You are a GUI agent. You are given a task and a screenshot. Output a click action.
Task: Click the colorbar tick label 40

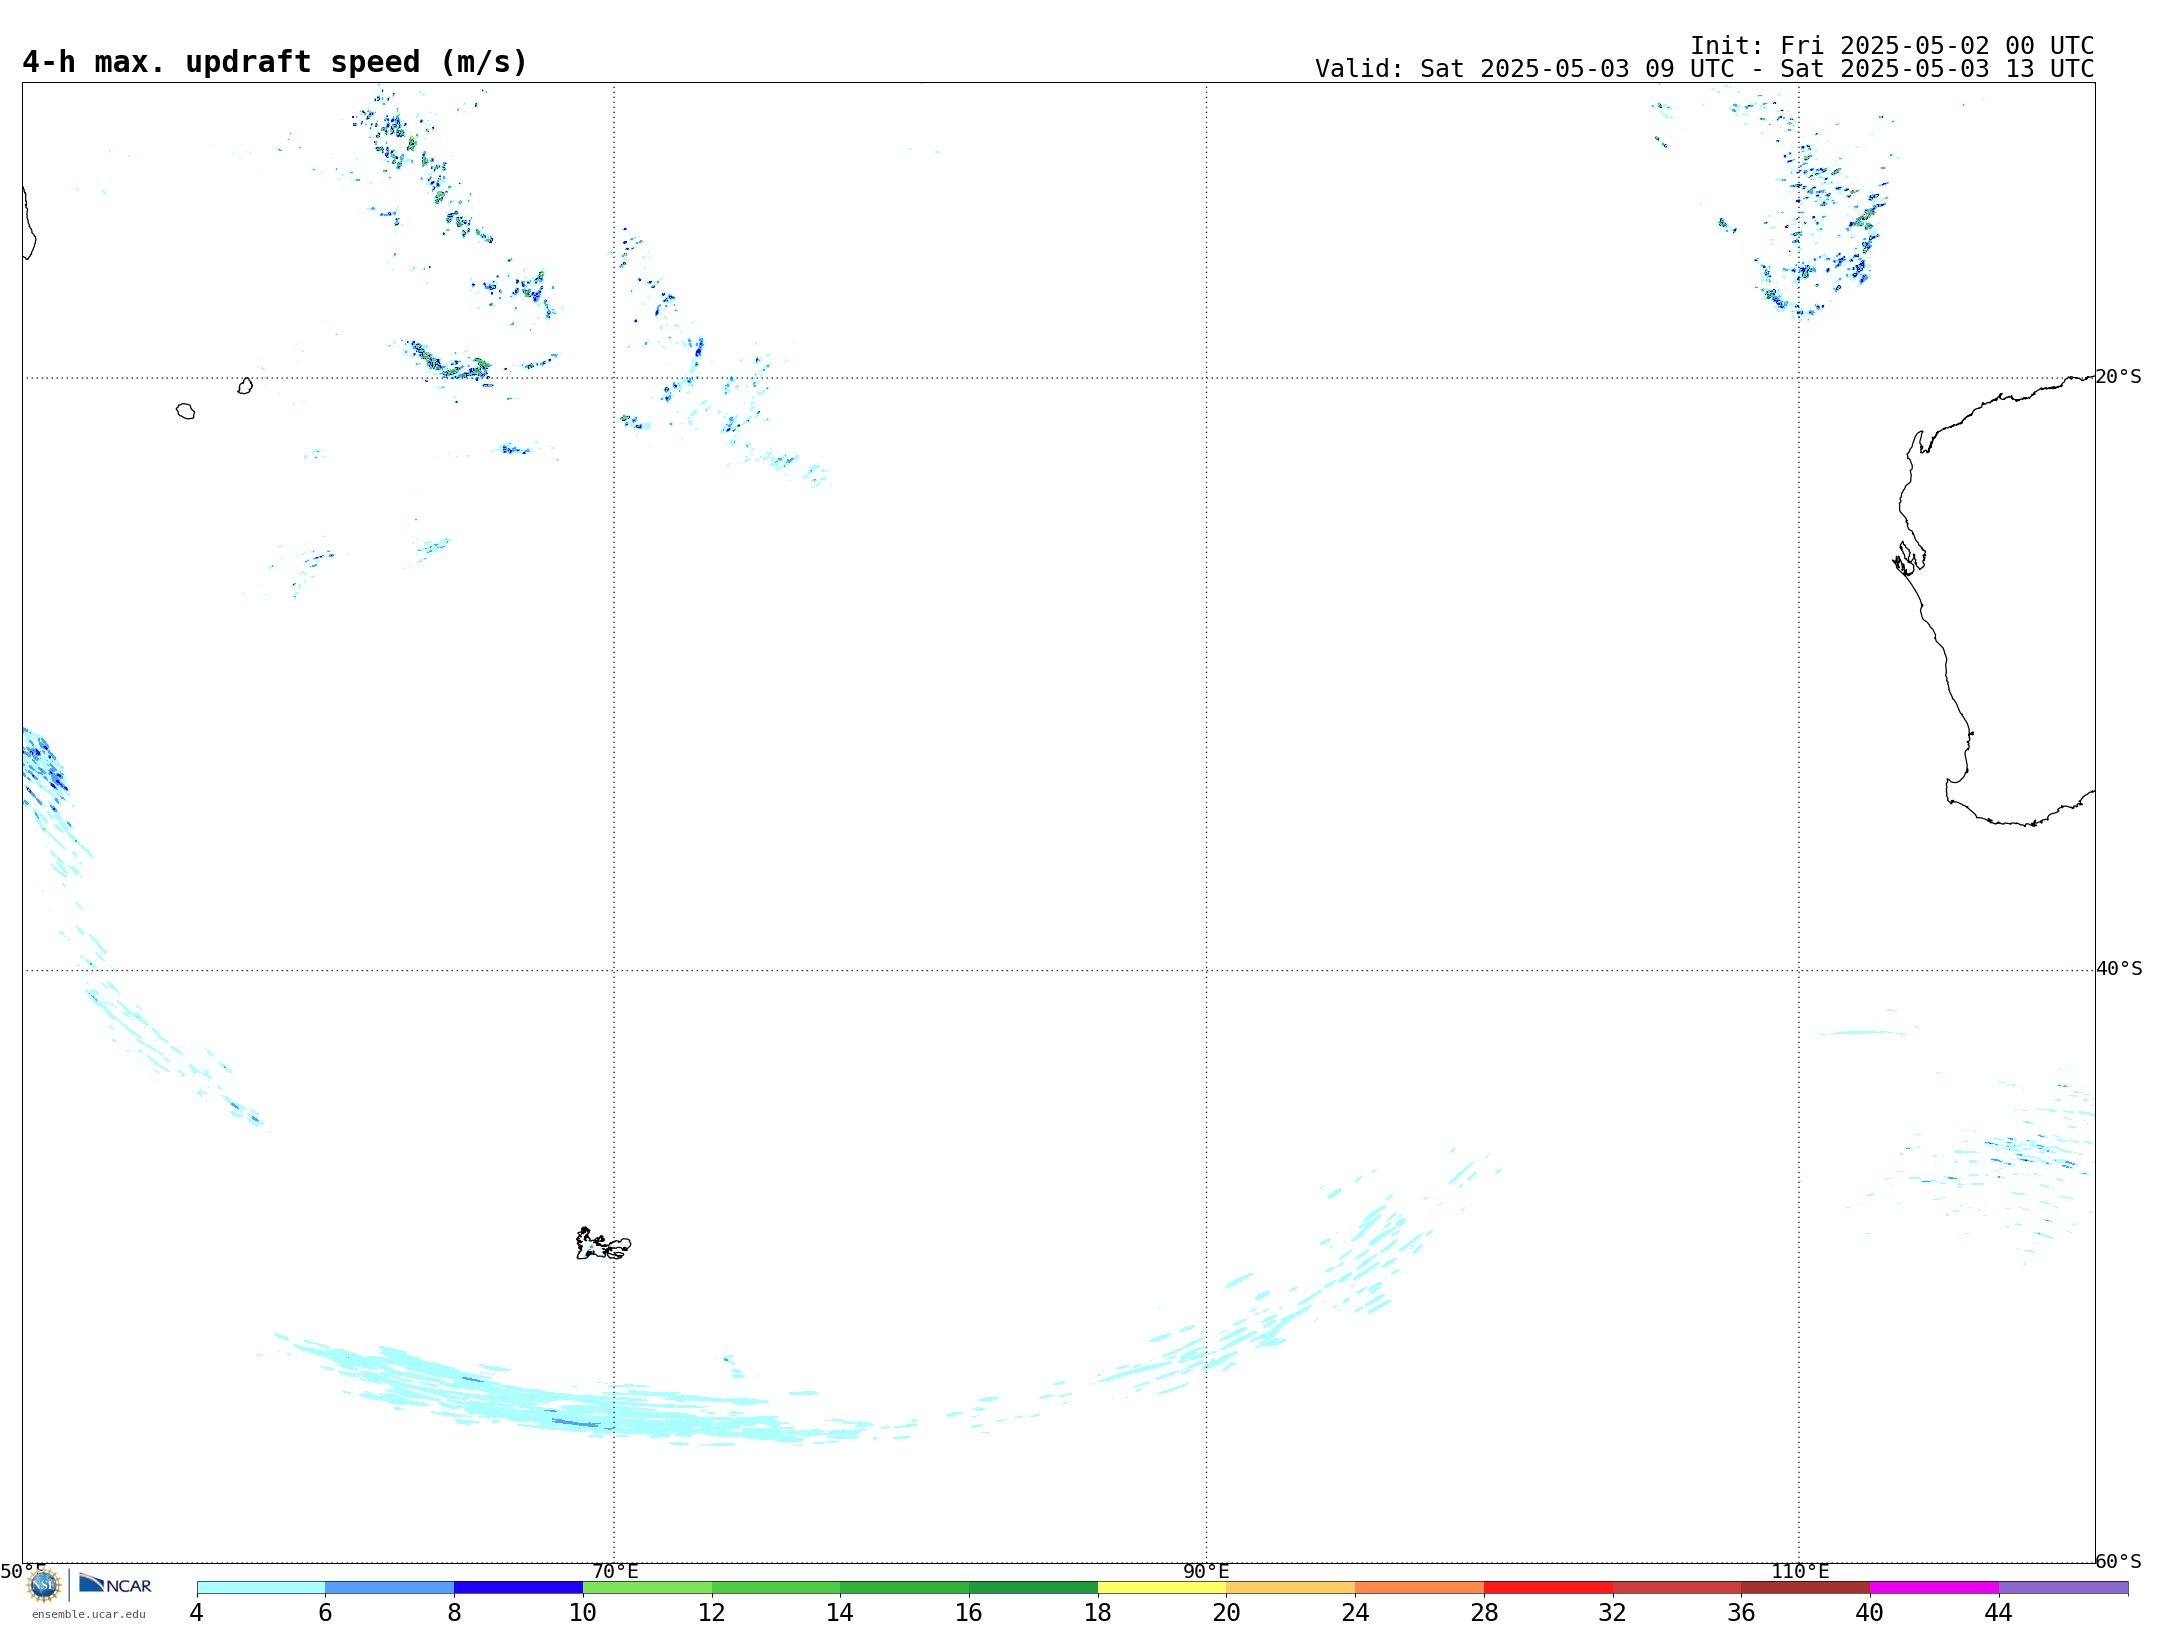point(1870,1612)
